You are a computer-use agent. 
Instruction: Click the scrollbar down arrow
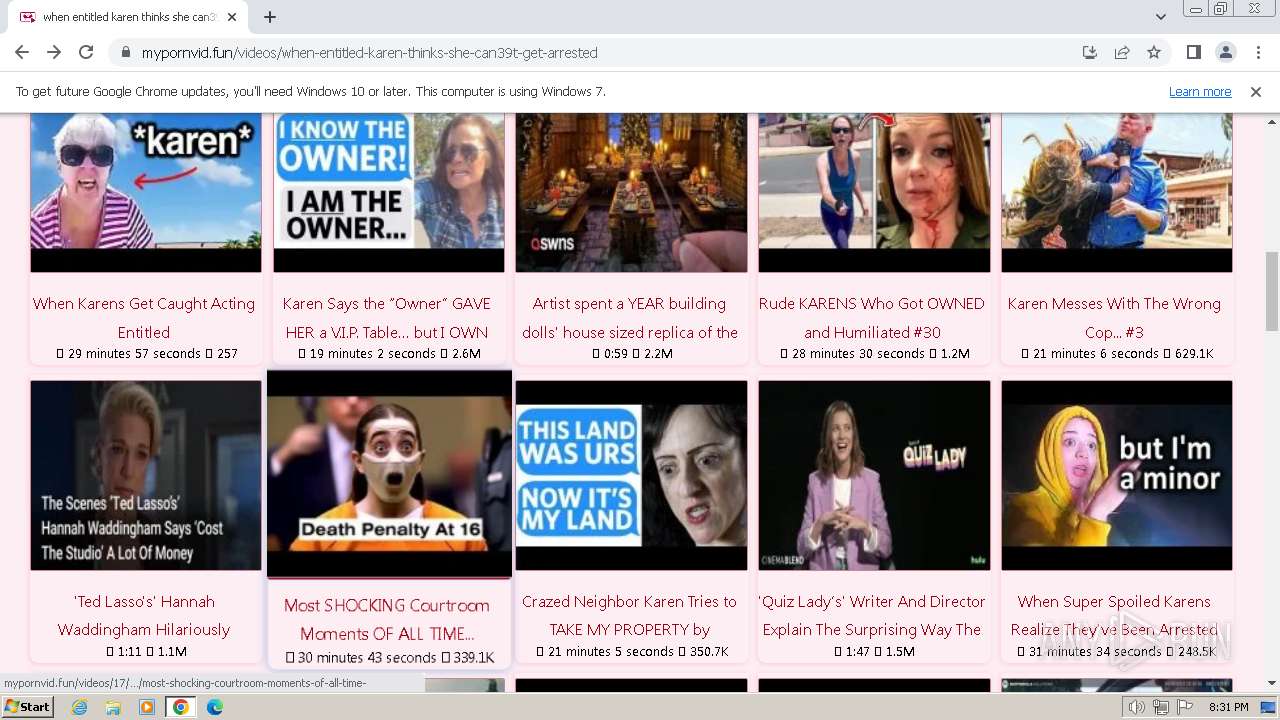(x=1272, y=683)
